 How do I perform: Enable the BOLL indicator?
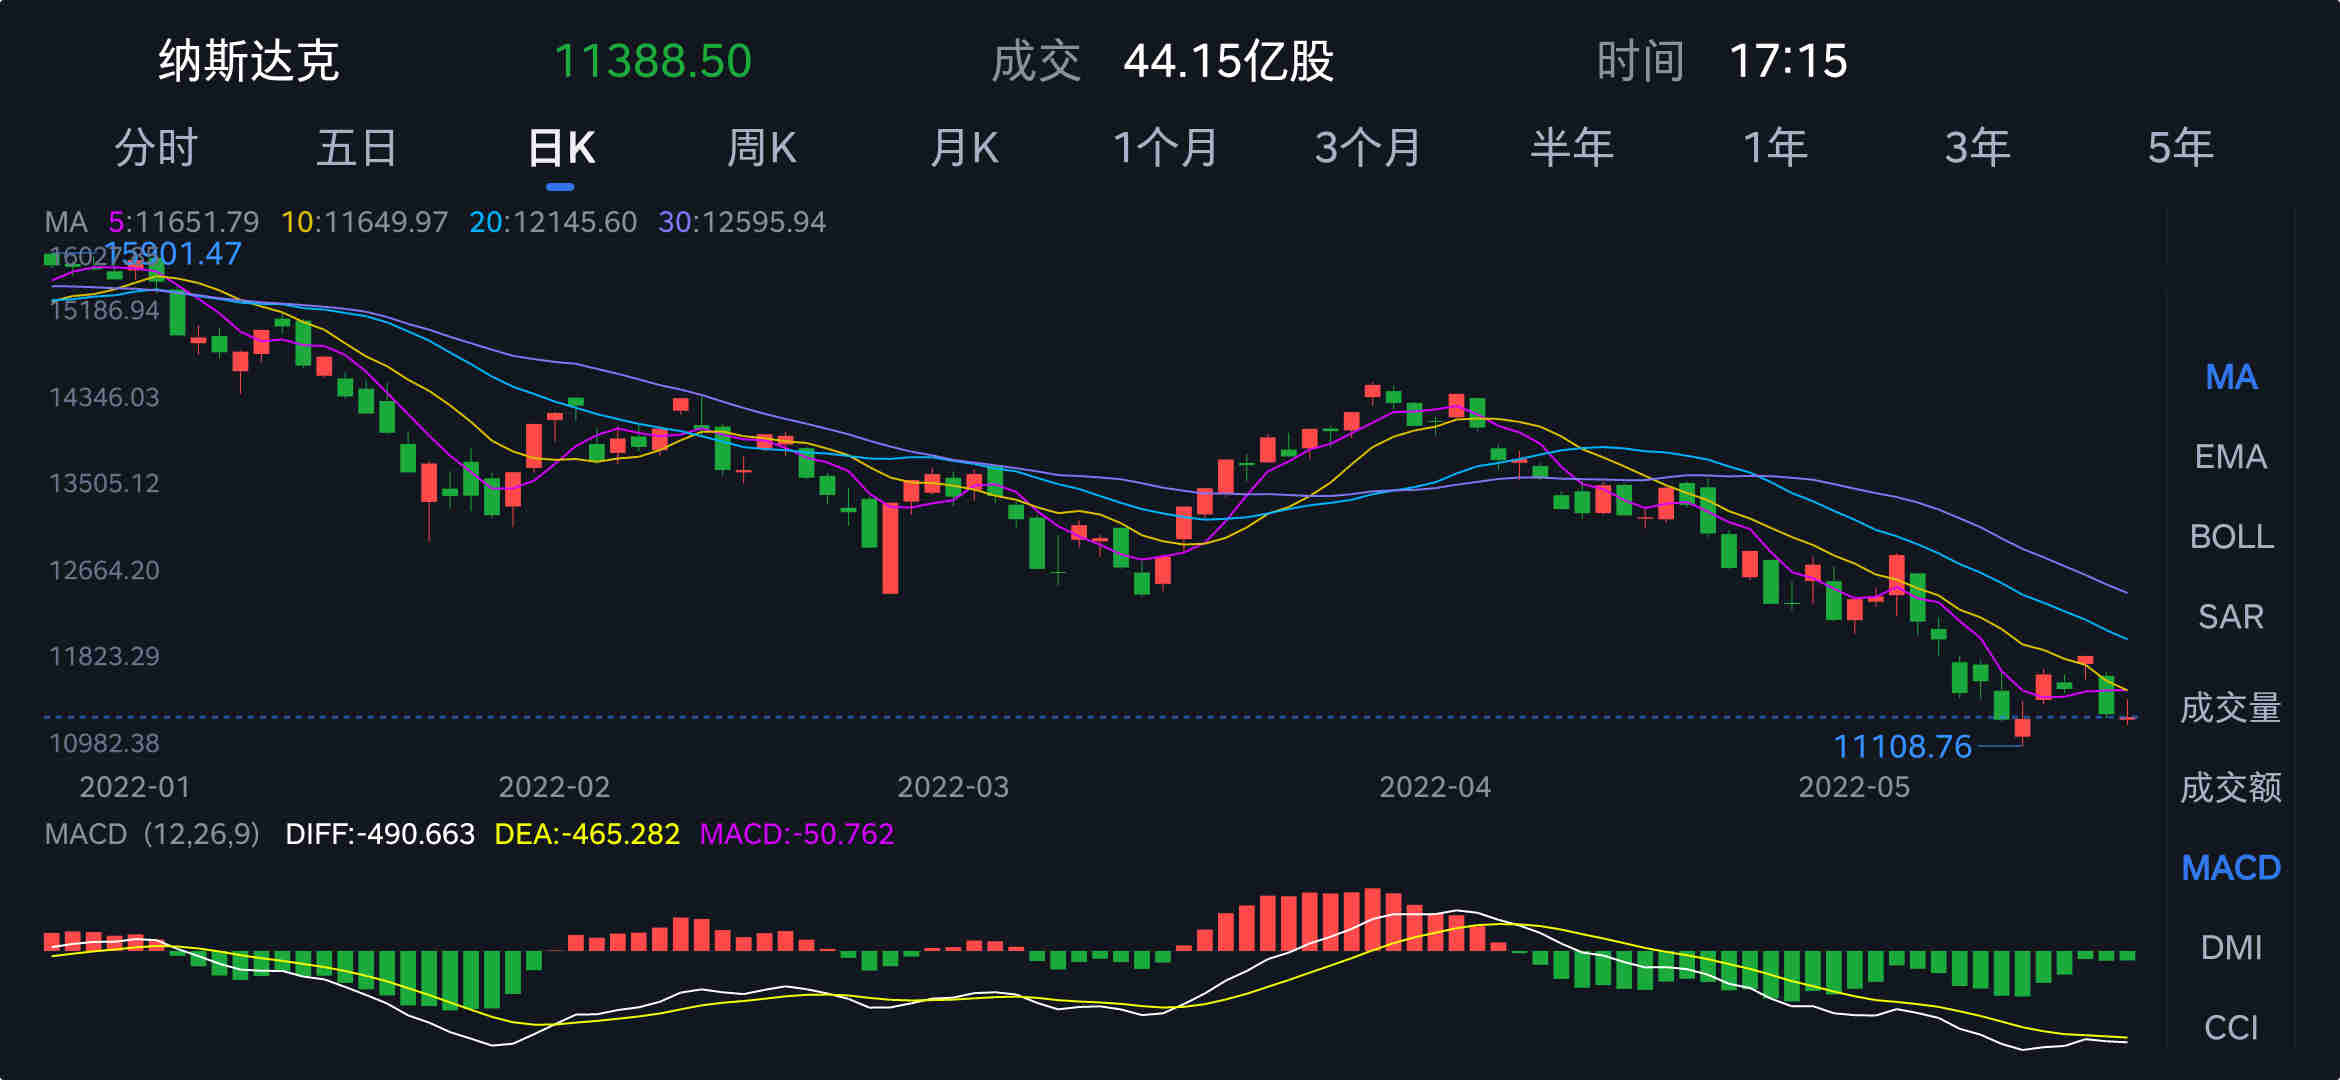pos(2231,537)
